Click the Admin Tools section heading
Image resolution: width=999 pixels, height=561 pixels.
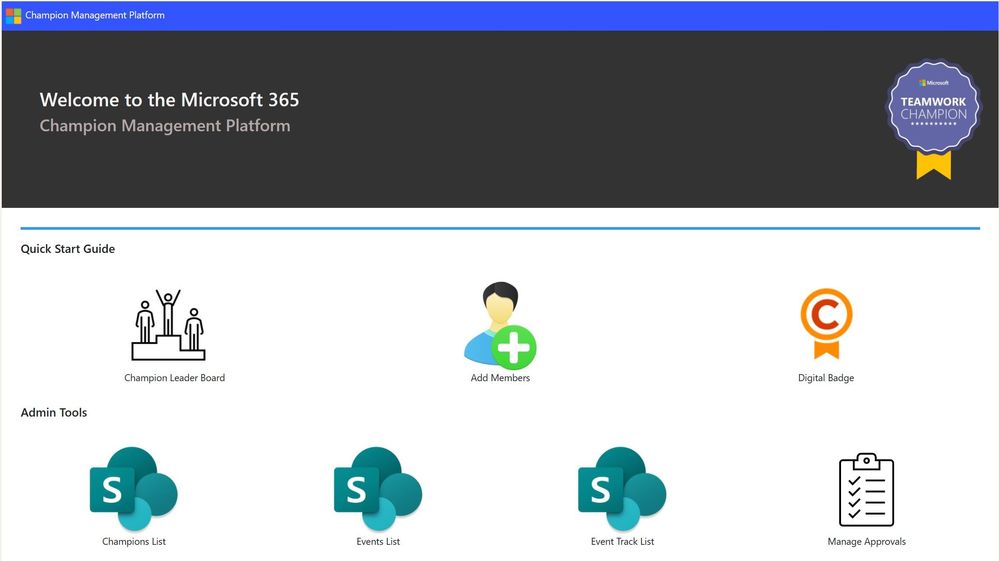pyautogui.click(x=54, y=413)
